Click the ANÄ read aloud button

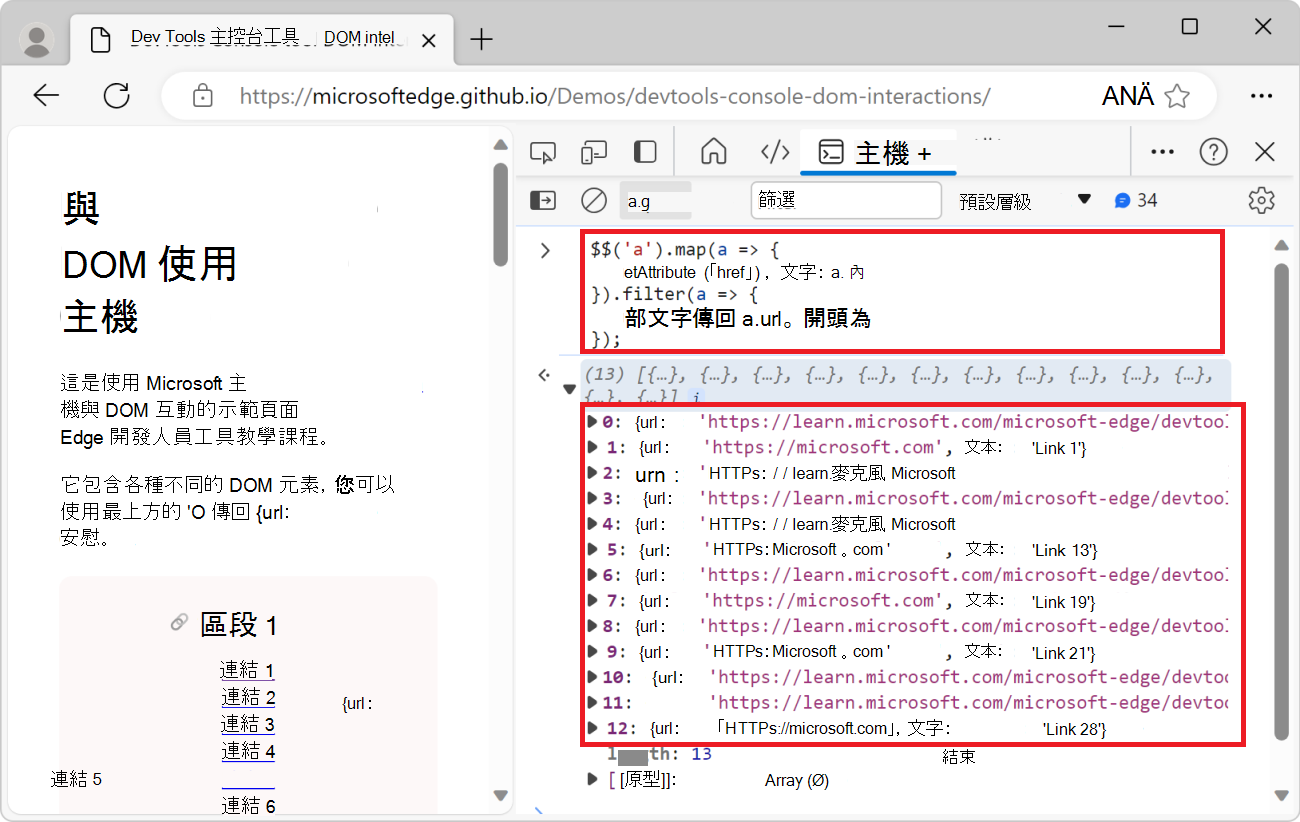pos(1128,96)
